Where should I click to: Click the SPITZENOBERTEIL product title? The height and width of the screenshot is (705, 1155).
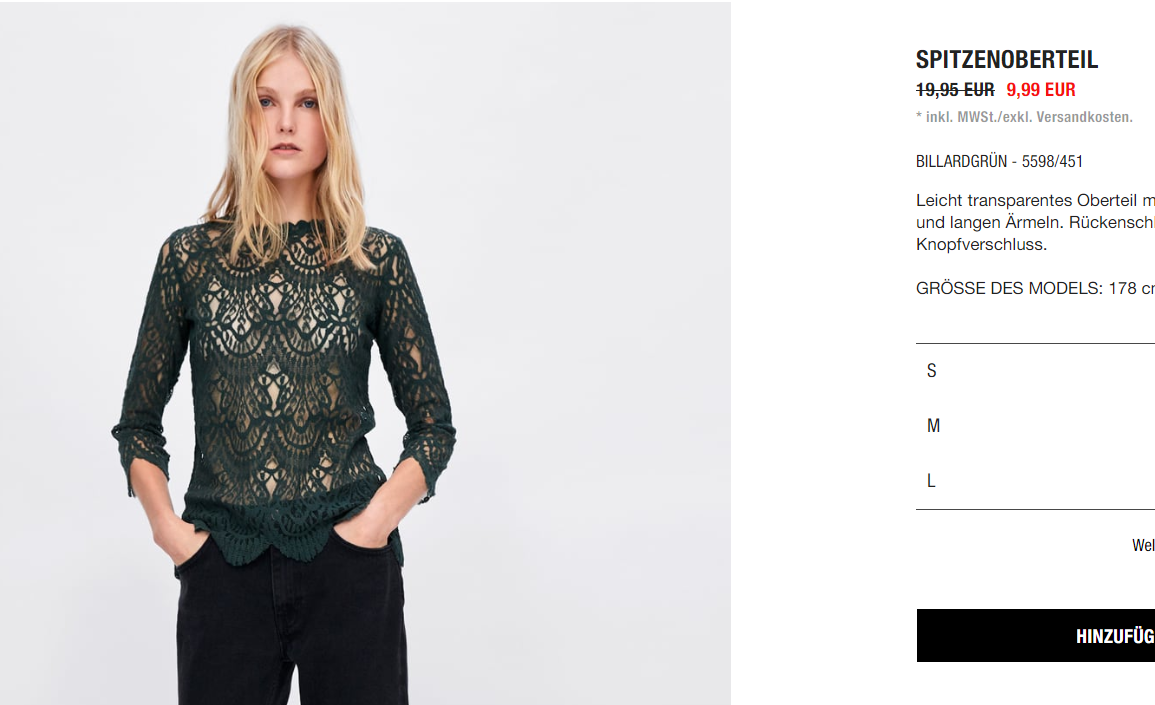1006,60
